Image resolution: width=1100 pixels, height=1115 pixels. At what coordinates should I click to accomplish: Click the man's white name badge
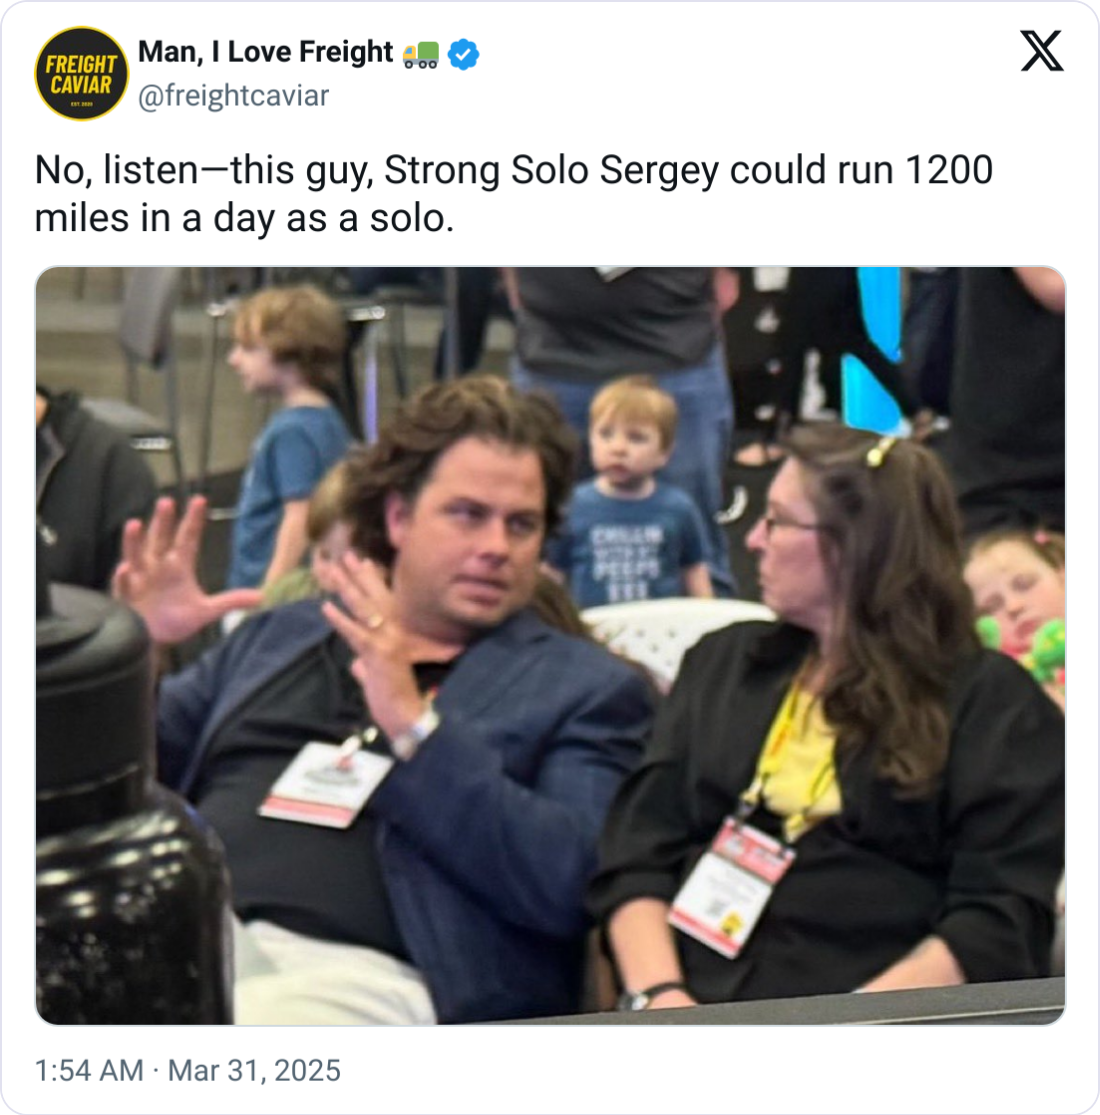click(326, 784)
